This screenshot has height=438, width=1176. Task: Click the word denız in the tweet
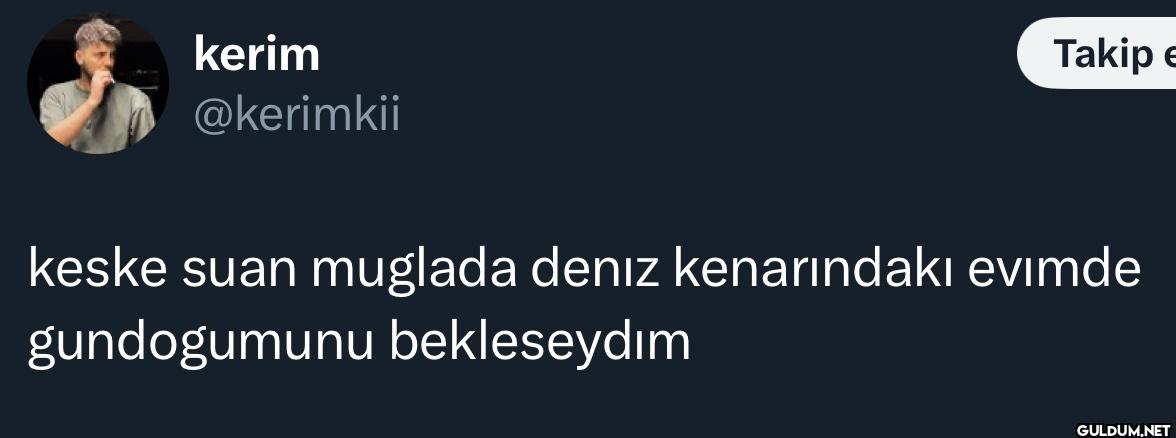[x=595, y=271]
